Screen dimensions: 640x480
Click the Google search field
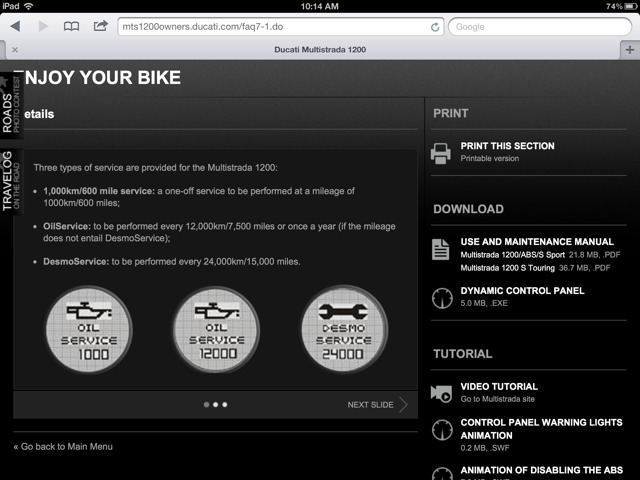pyautogui.click(x=540, y=27)
